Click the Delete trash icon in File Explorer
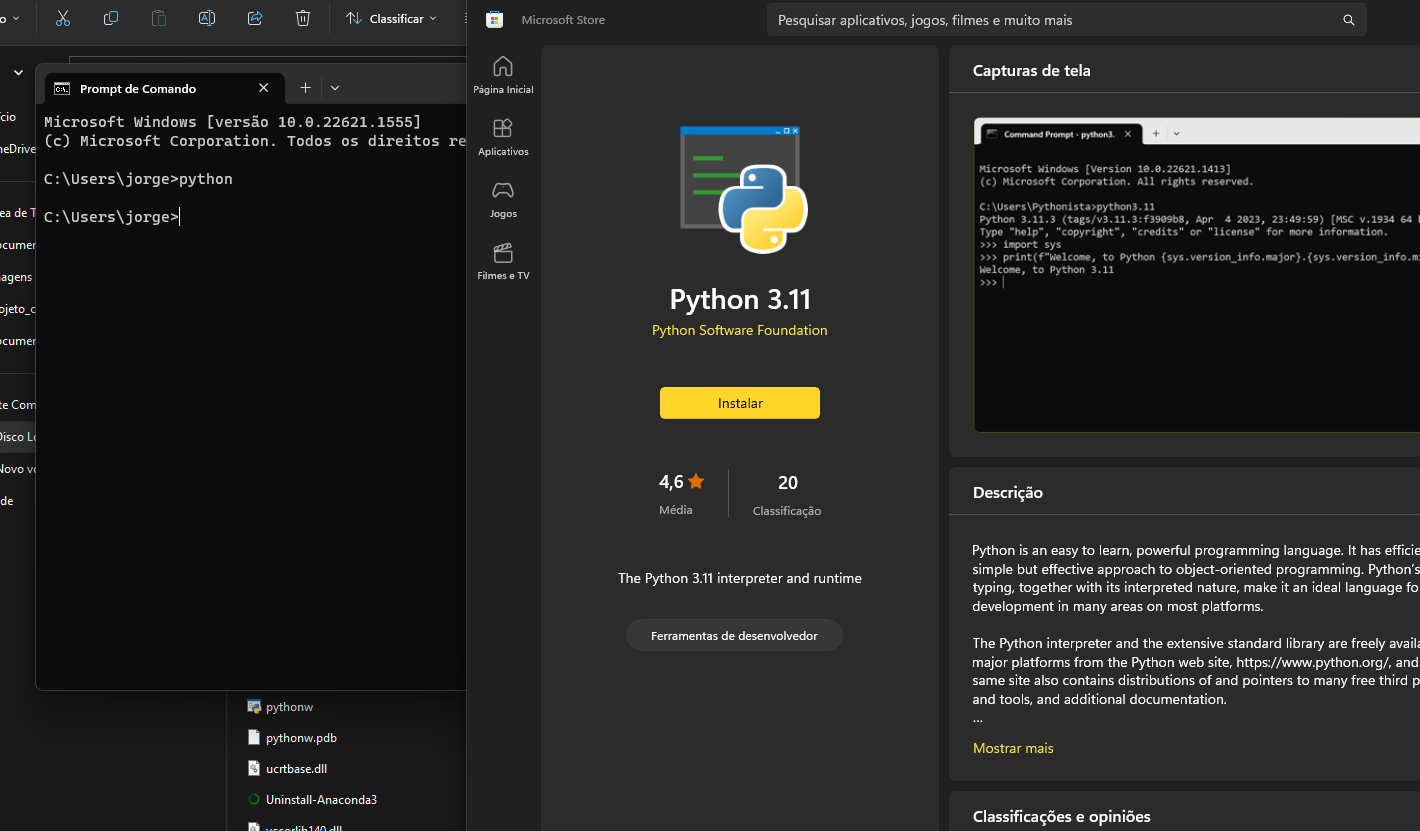The height and width of the screenshot is (831, 1420). point(303,18)
